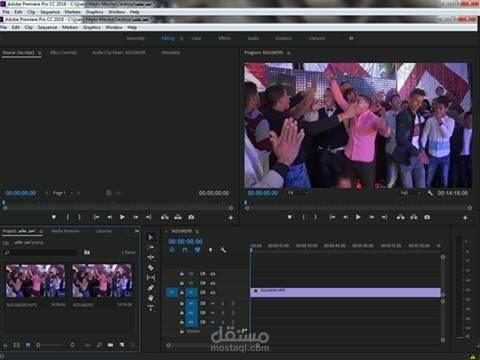Screen dimensions: 480x360
Task: Hide top video track output eye
Action: (x=213, y=274)
